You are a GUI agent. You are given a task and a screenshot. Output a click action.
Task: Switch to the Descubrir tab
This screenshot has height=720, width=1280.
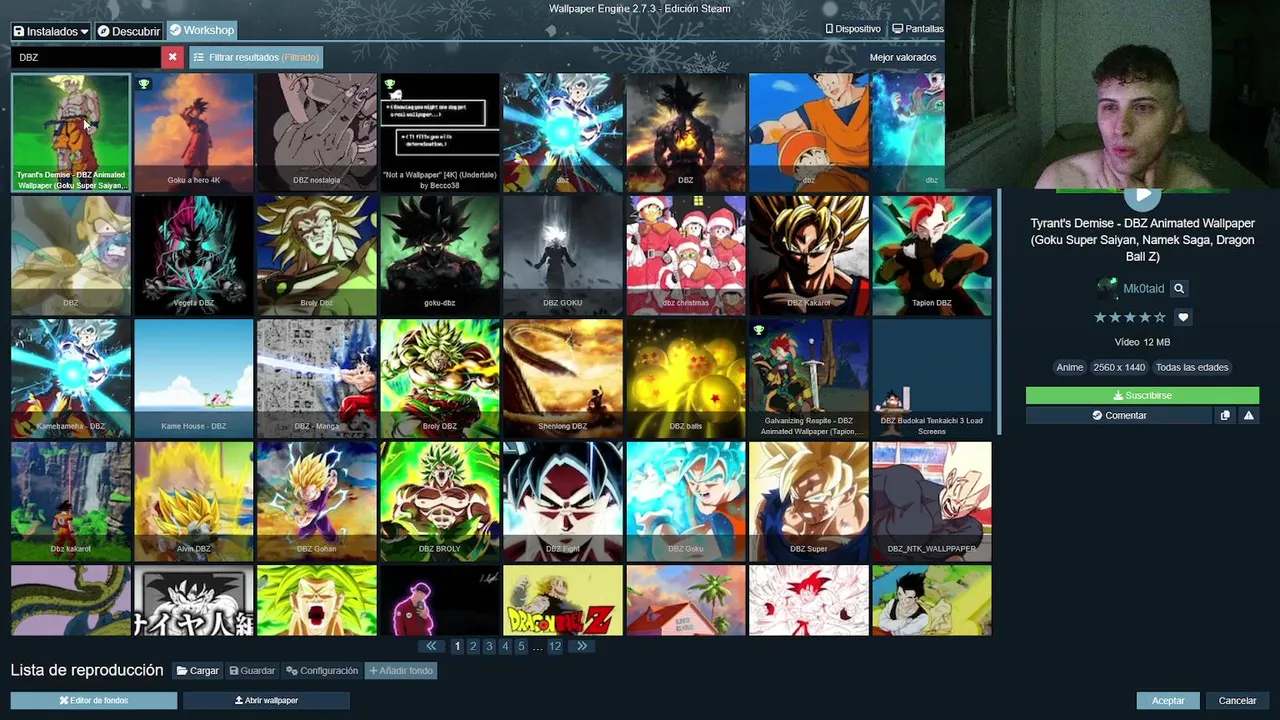click(129, 31)
